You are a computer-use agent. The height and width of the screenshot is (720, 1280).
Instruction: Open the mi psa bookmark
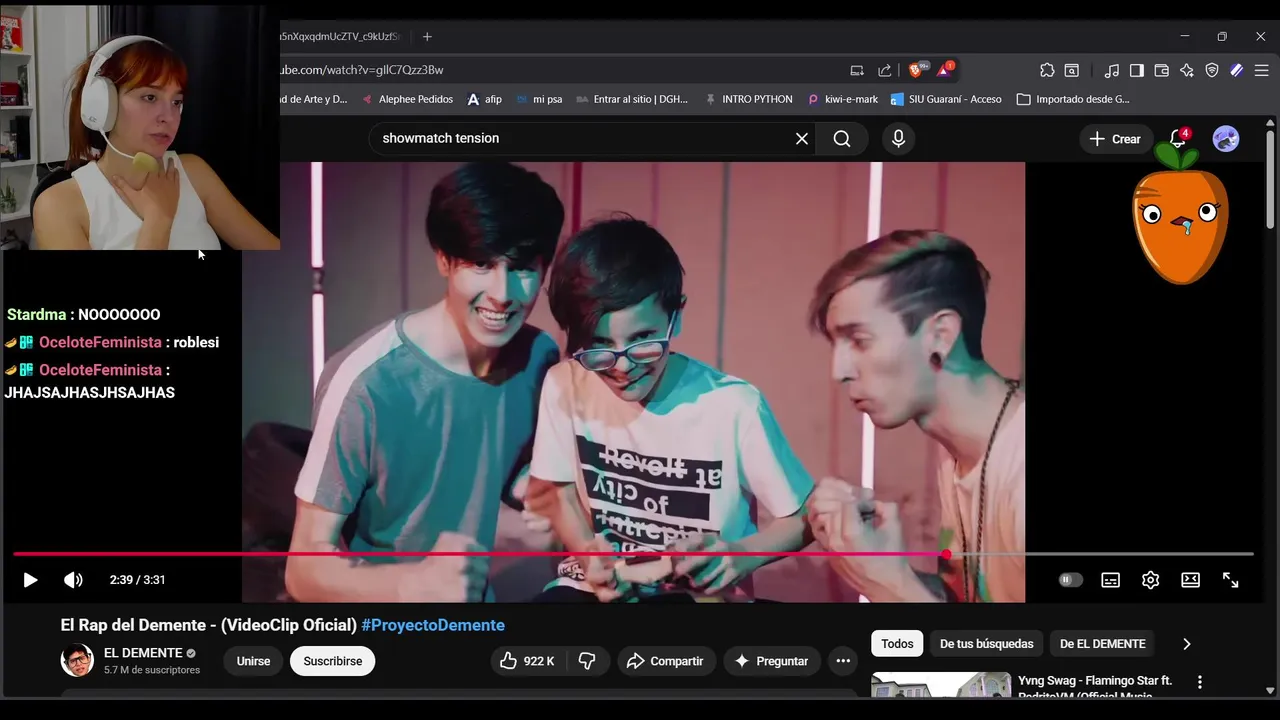(539, 99)
